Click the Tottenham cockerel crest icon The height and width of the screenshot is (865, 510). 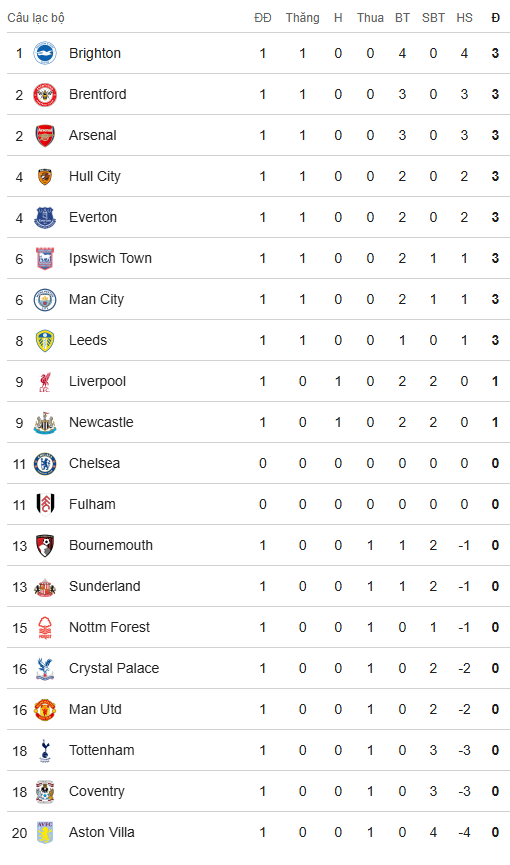pos(45,750)
